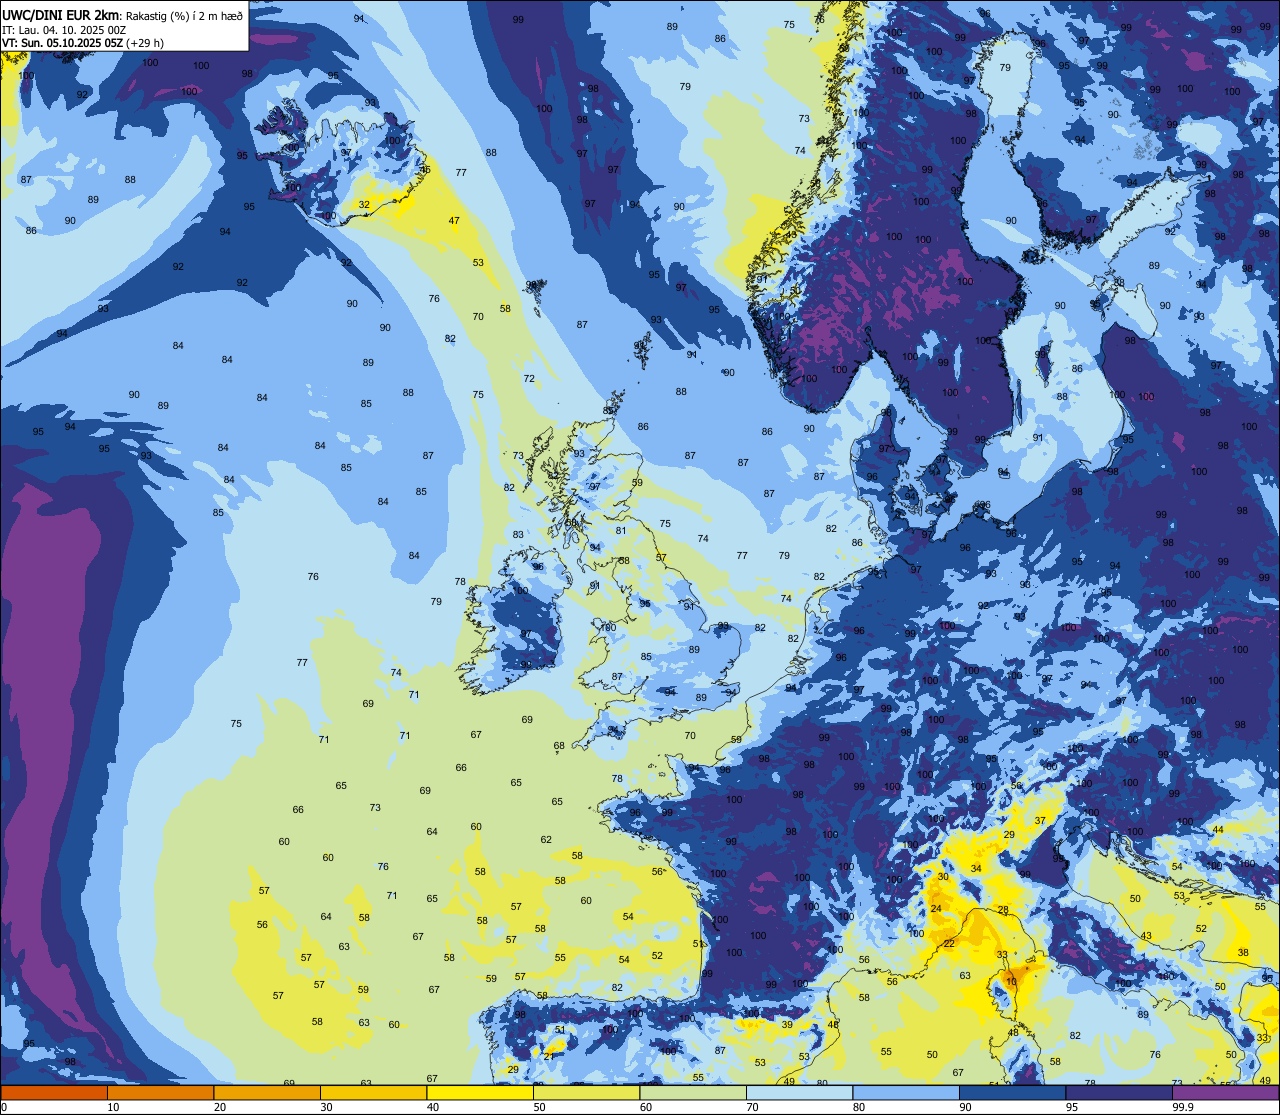Click the bright yellow 40–50 legend block

pyautogui.click(x=480, y=1093)
